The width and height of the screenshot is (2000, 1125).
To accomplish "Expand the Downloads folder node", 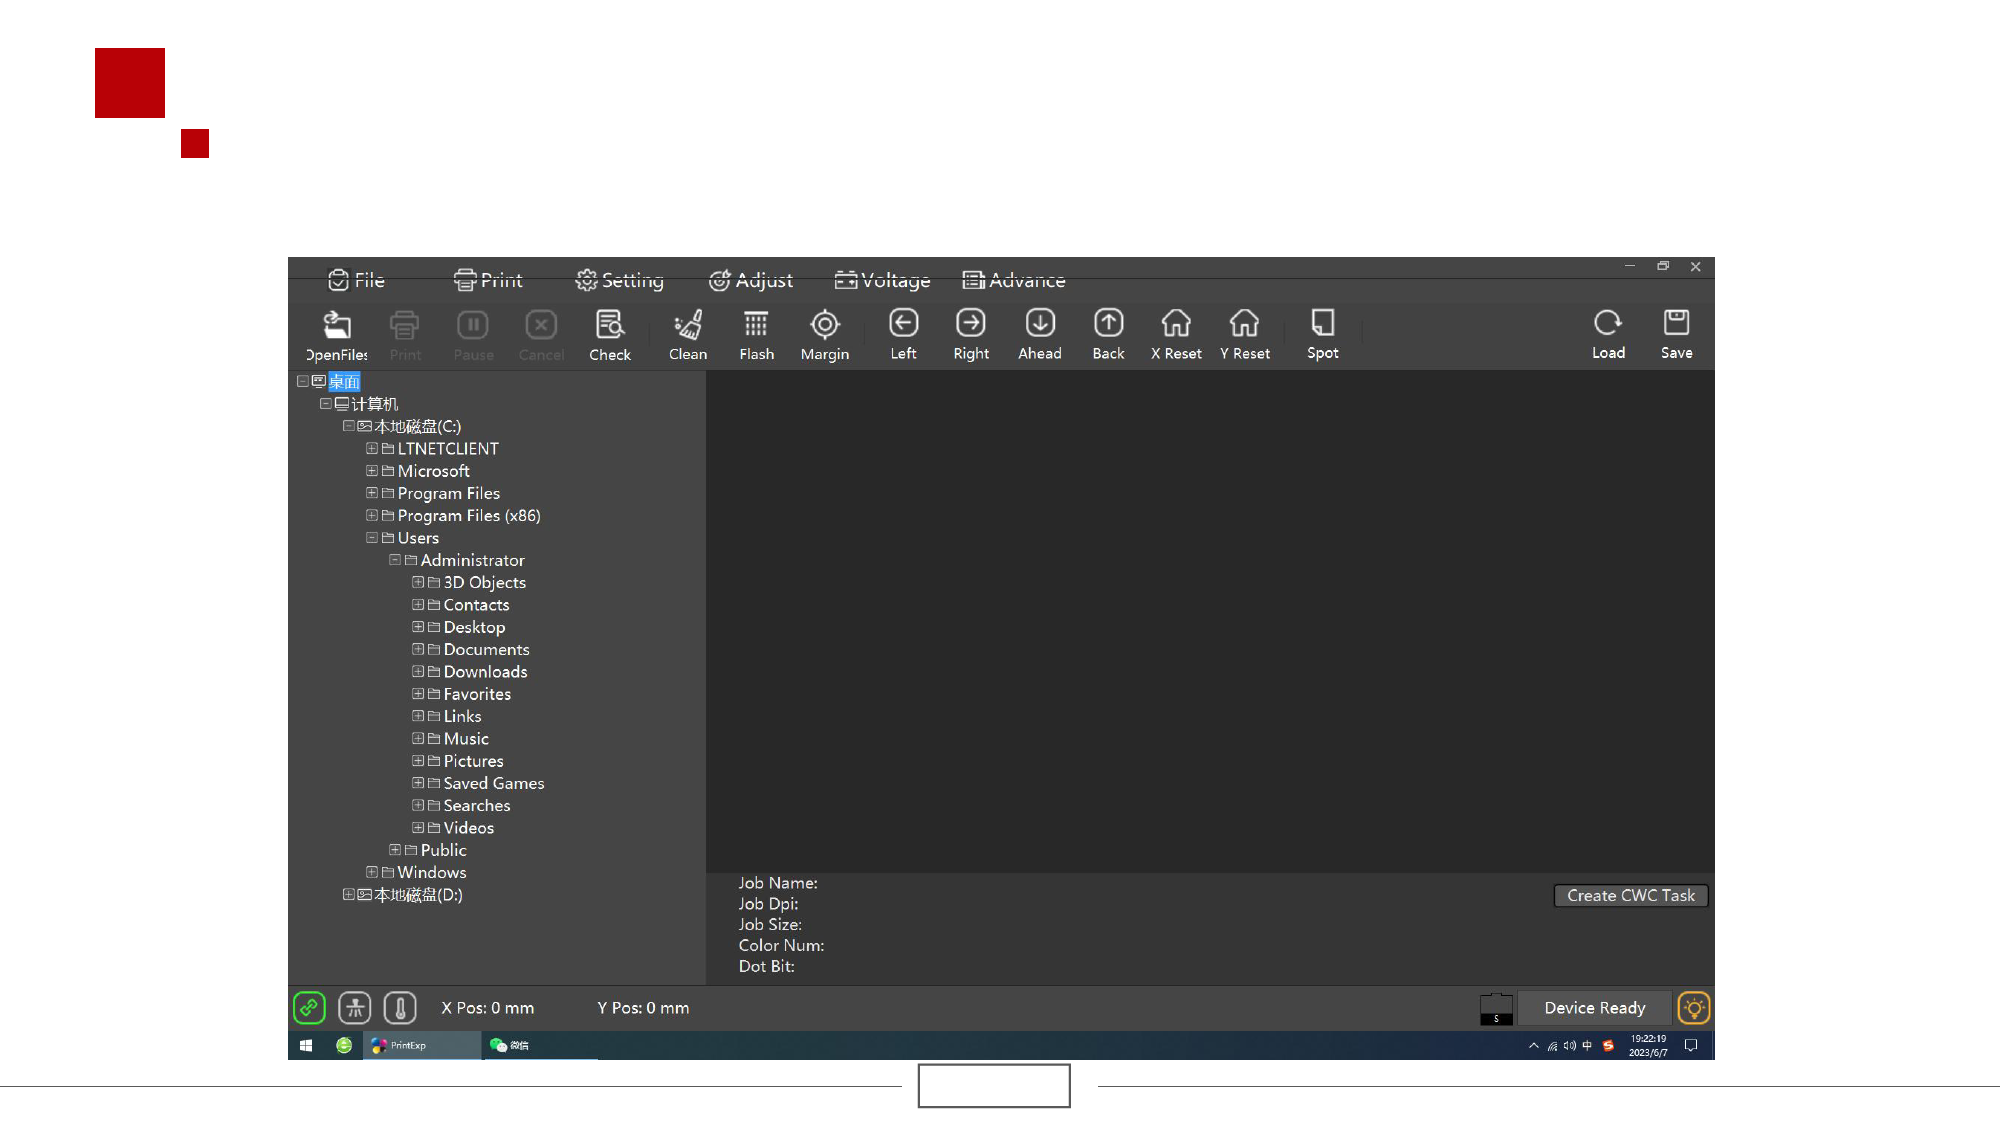I will (x=418, y=672).
